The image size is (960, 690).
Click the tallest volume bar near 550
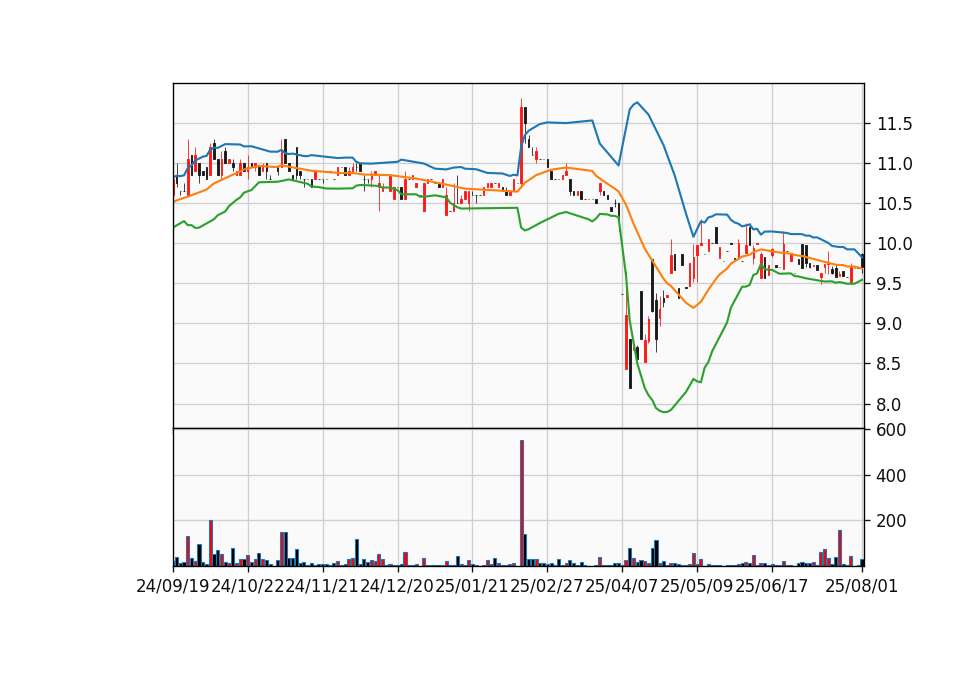pyautogui.click(x=522, y=503)
